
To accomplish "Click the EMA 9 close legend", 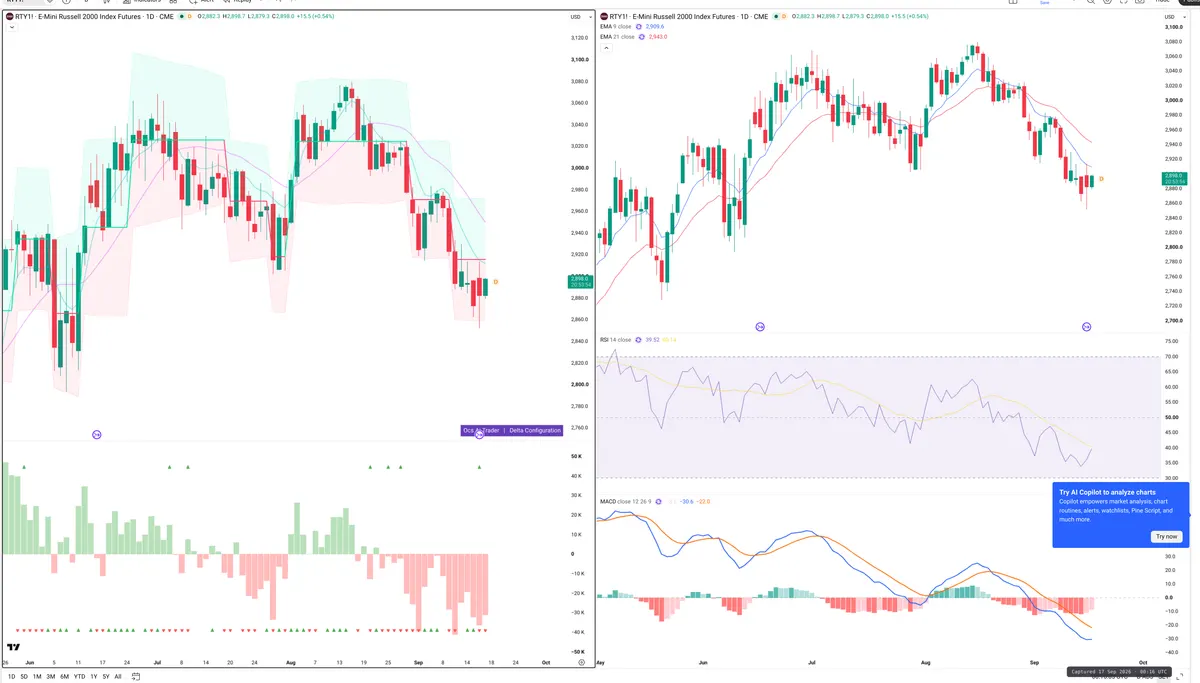I will click(615, 26).
